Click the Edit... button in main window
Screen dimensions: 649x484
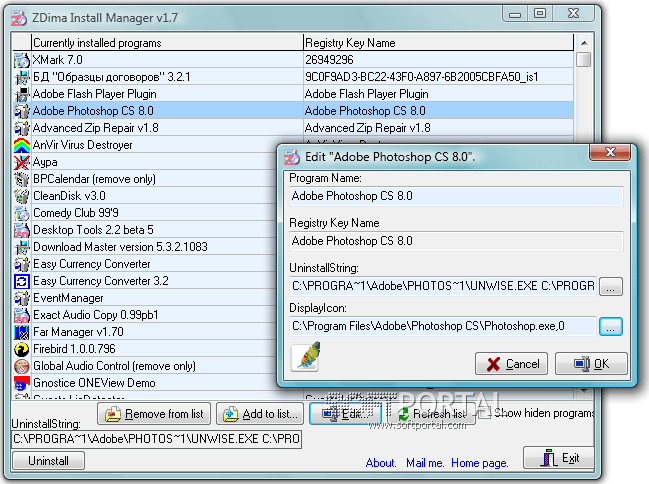point(346,414)
